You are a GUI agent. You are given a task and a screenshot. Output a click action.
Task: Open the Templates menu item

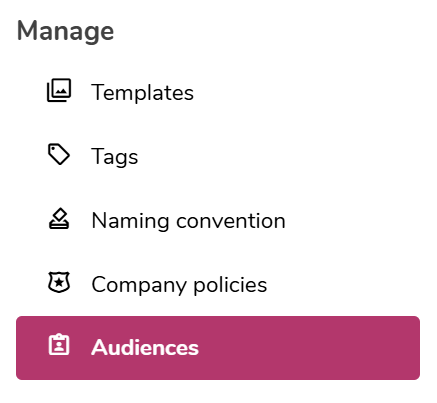(x=218, y=92)
